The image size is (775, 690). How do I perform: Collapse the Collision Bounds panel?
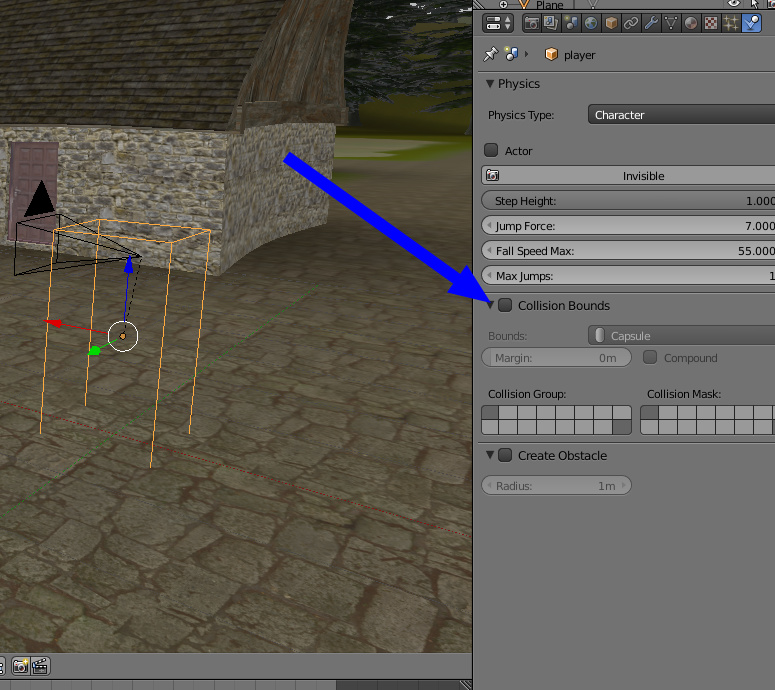point(490,305)
